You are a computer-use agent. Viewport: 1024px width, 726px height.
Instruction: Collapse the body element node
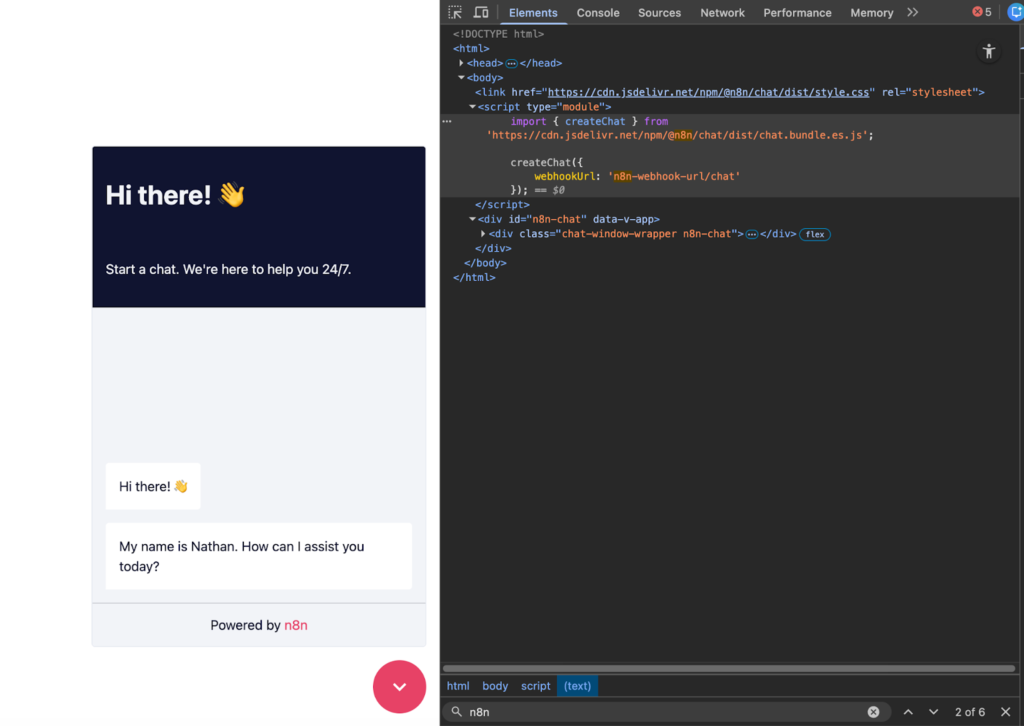point(461,78)
